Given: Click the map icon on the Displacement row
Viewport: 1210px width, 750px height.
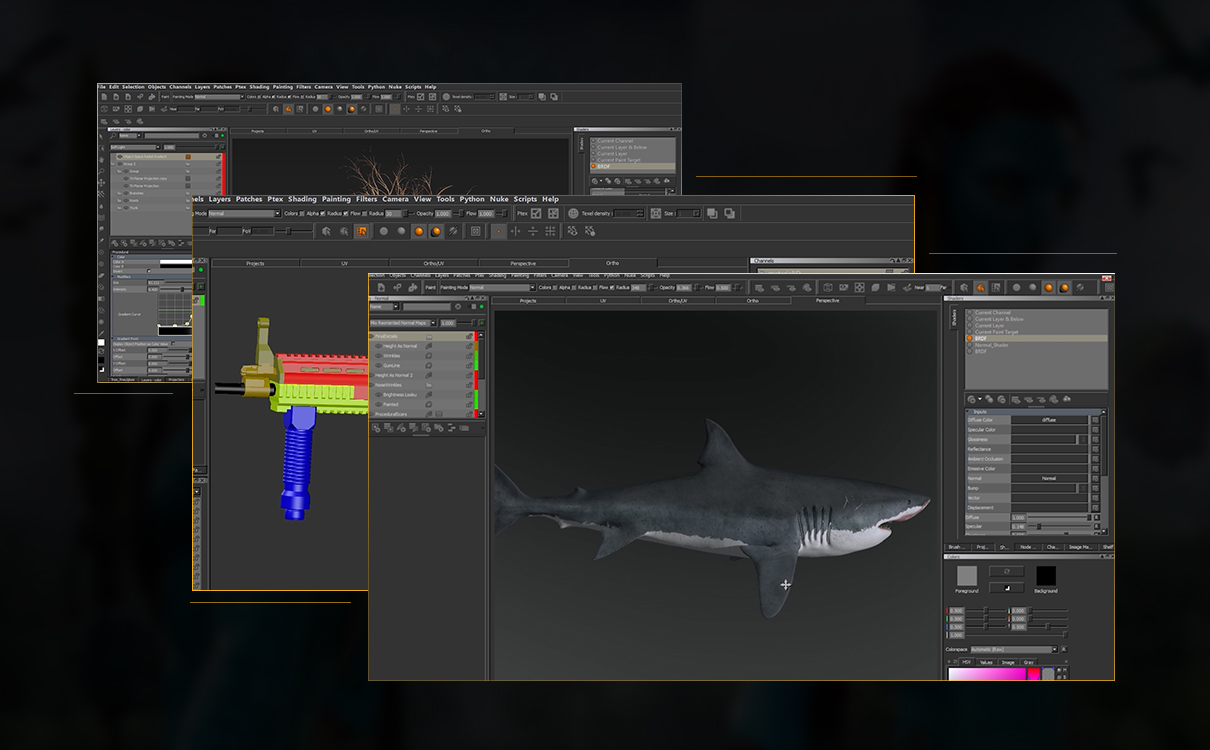Looking at the screenshot, I should [1095, 508].
